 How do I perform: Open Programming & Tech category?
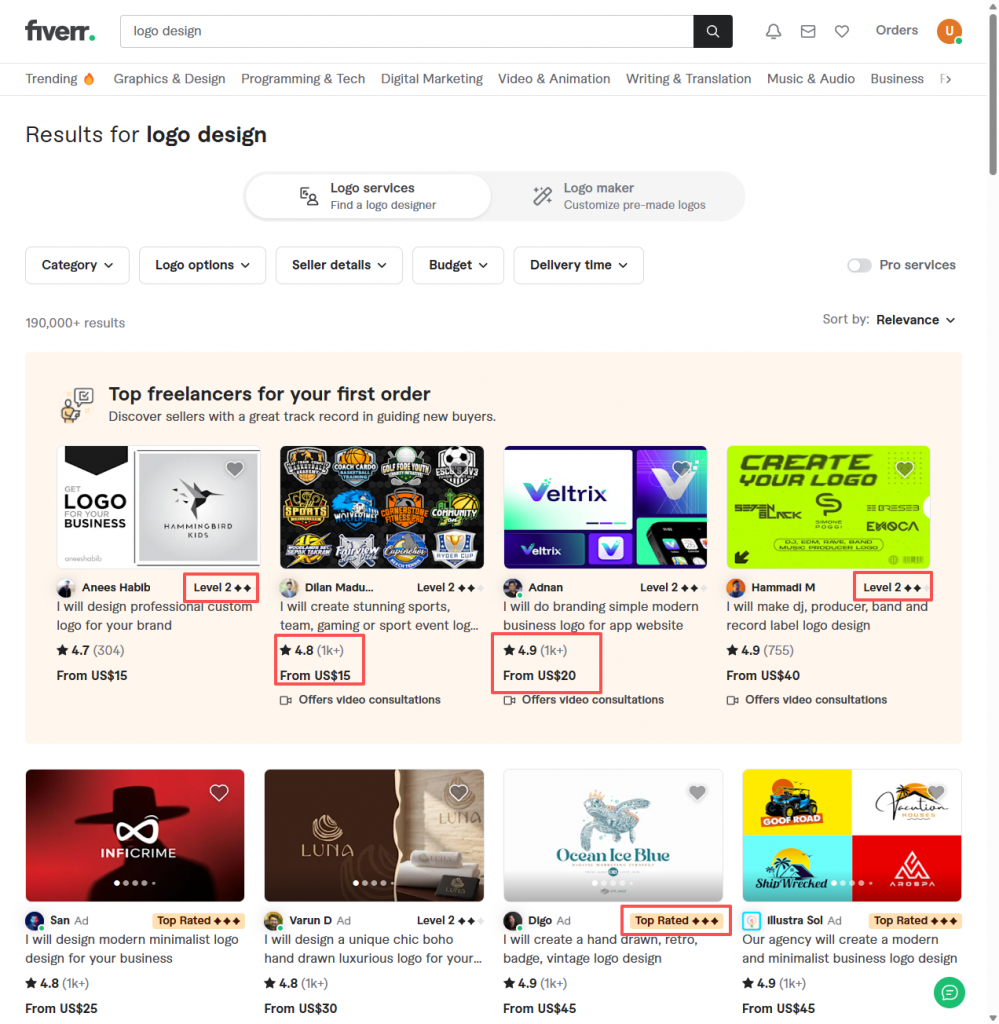tap(303, 79)
